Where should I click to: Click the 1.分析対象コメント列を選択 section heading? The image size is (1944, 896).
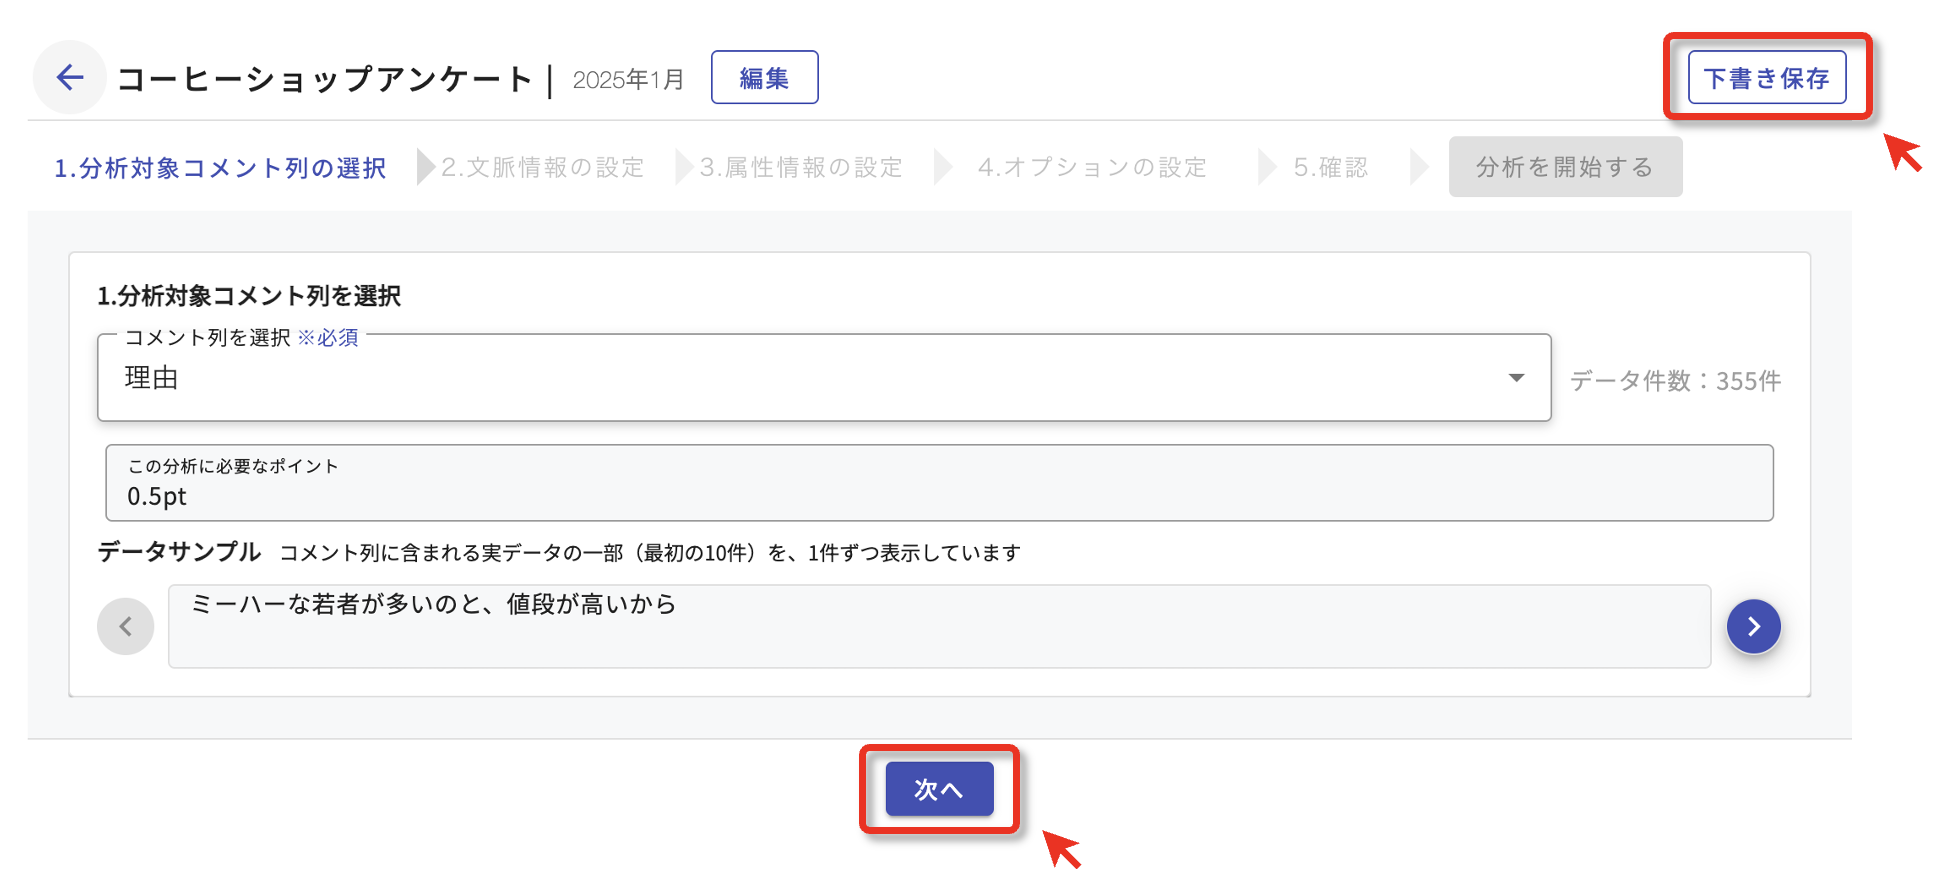249,296
